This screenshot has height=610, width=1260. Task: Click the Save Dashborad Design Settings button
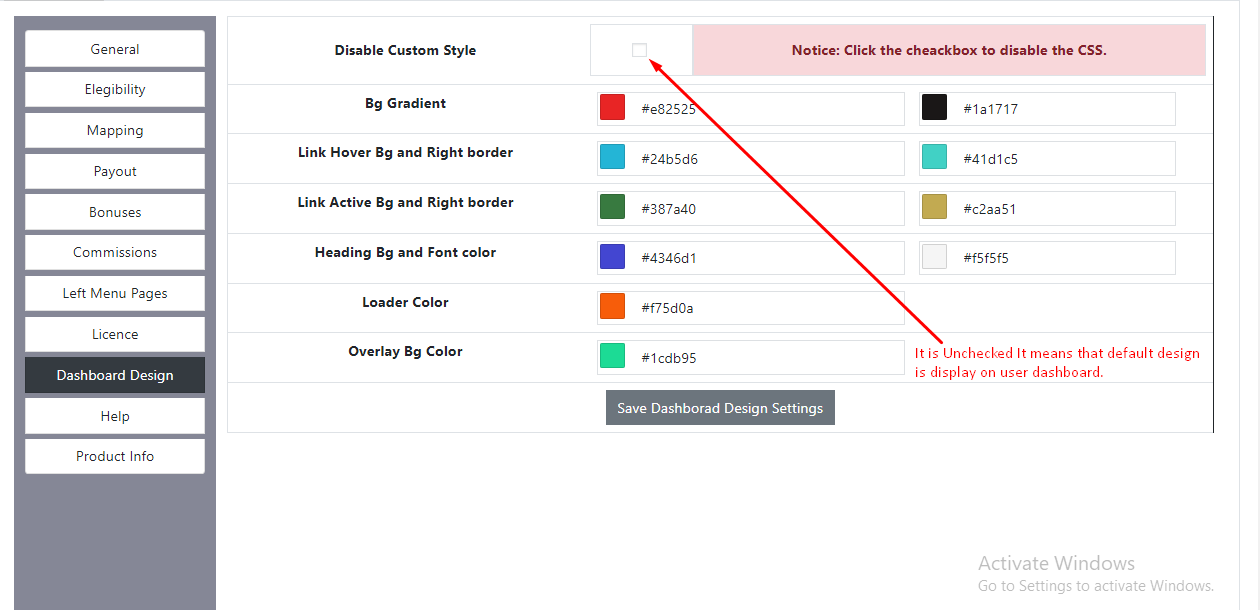[720, 407]
